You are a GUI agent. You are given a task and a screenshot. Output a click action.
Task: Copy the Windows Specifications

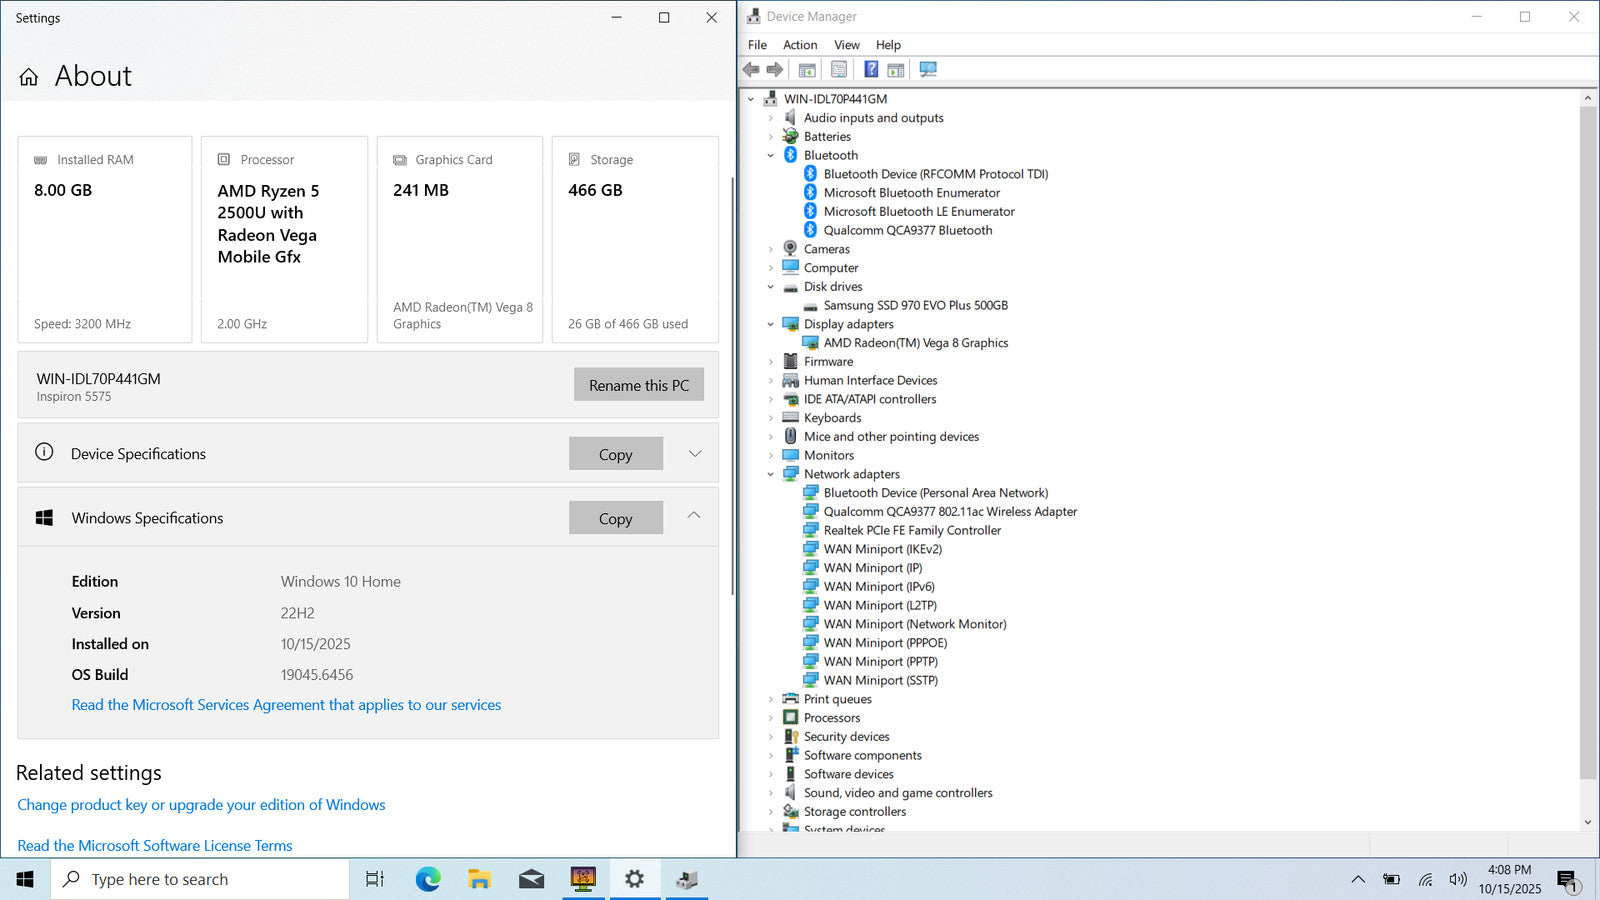point(616,518)
